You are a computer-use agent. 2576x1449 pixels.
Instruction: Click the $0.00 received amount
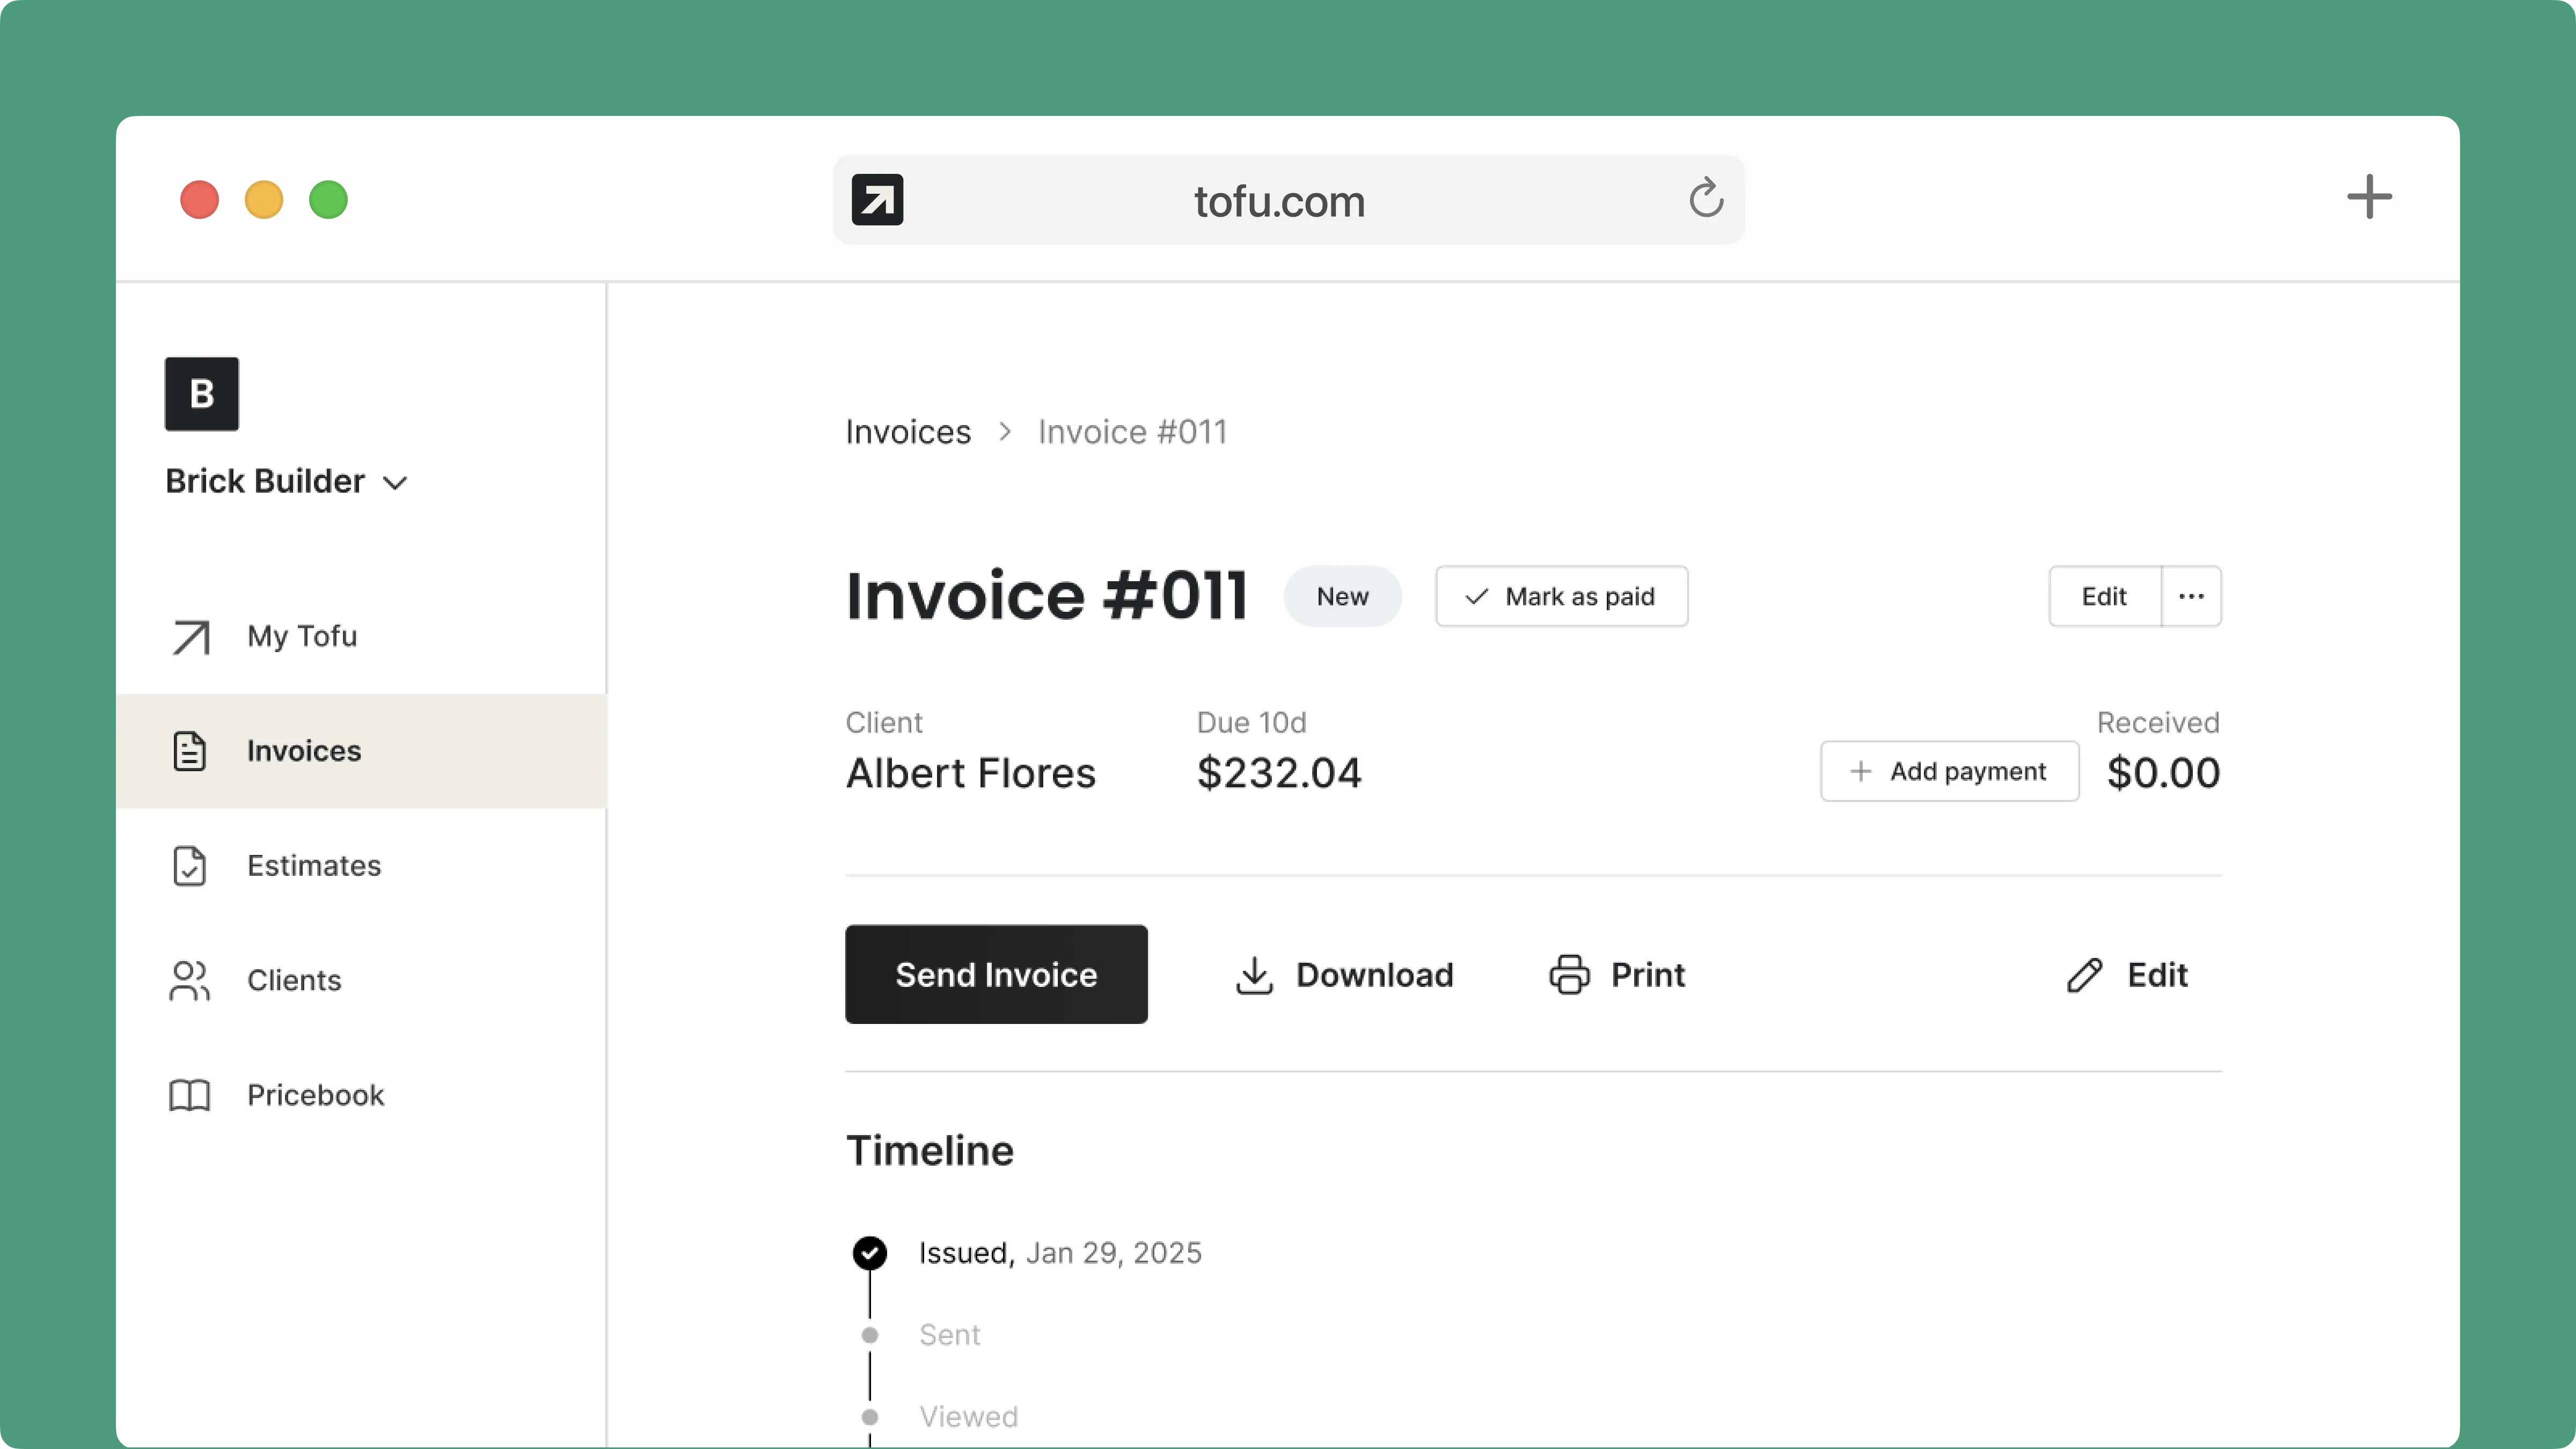pyautogui.click(x=2163, y=773)
